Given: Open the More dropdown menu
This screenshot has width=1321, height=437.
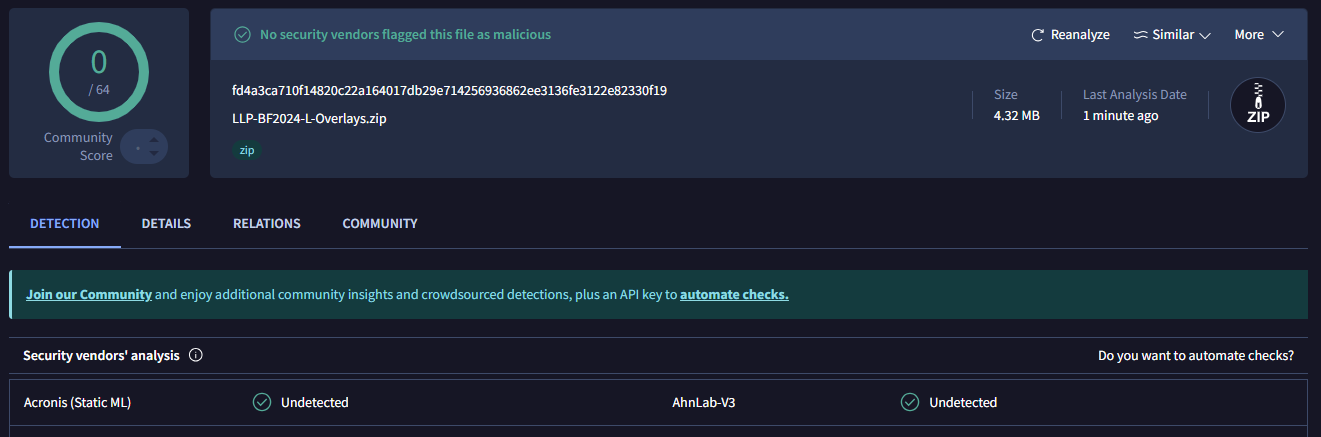Looking at the screenshot, I should tap(1259, 35).
